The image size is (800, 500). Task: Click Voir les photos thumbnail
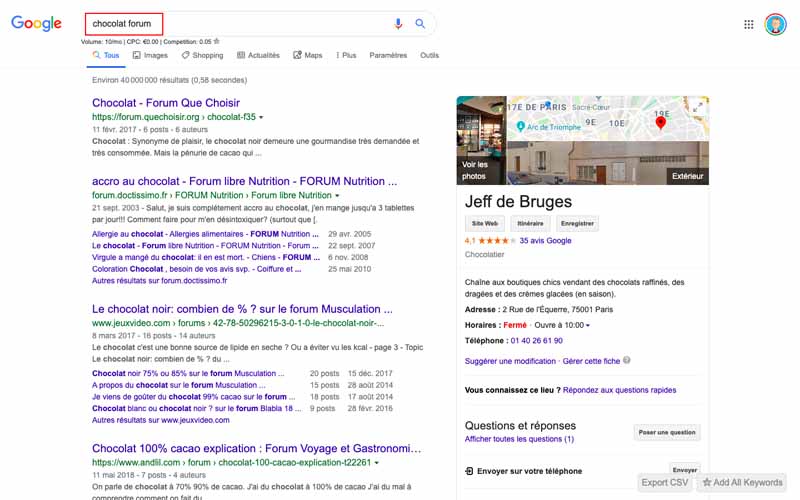[x=481, y=140]
